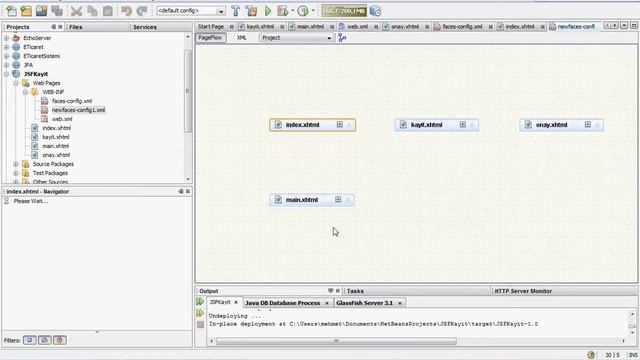Select faces-config.xml in project tree
This screenshot has height=360, width=640.
(x=72, y=101)
